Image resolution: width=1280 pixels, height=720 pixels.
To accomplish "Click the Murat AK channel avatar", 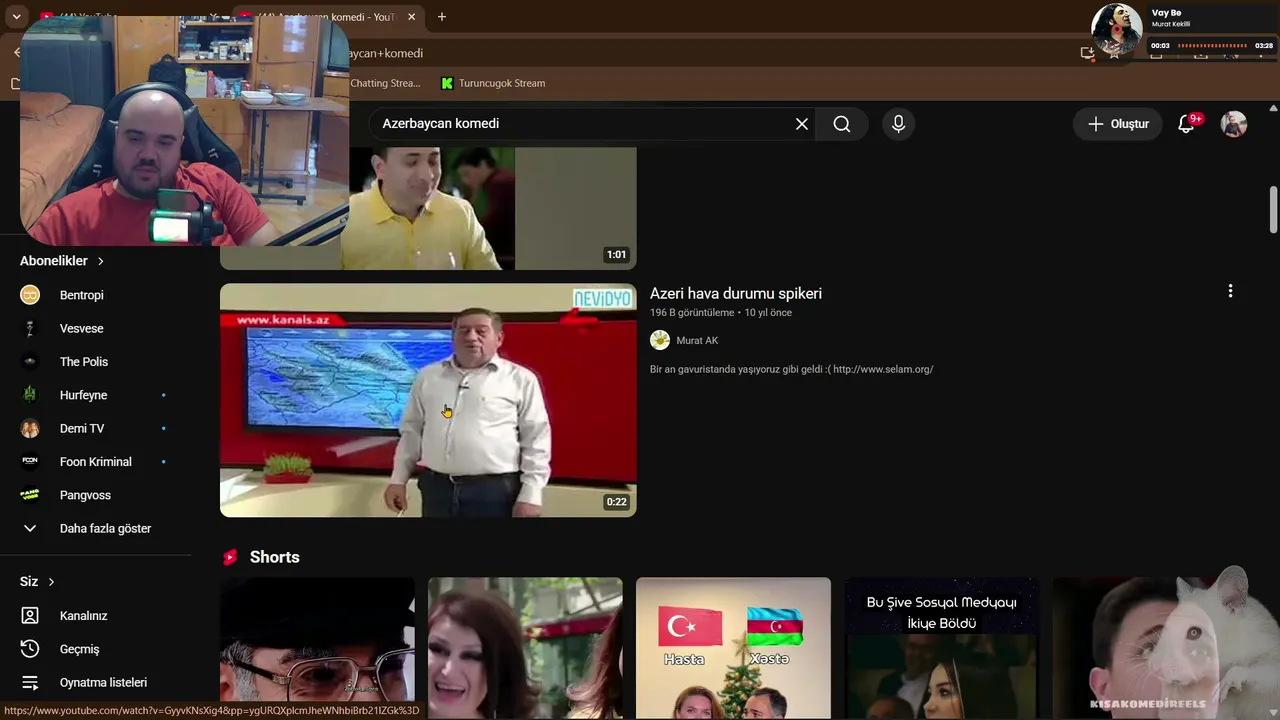I will pyautogui.click(x=660, y=340).
